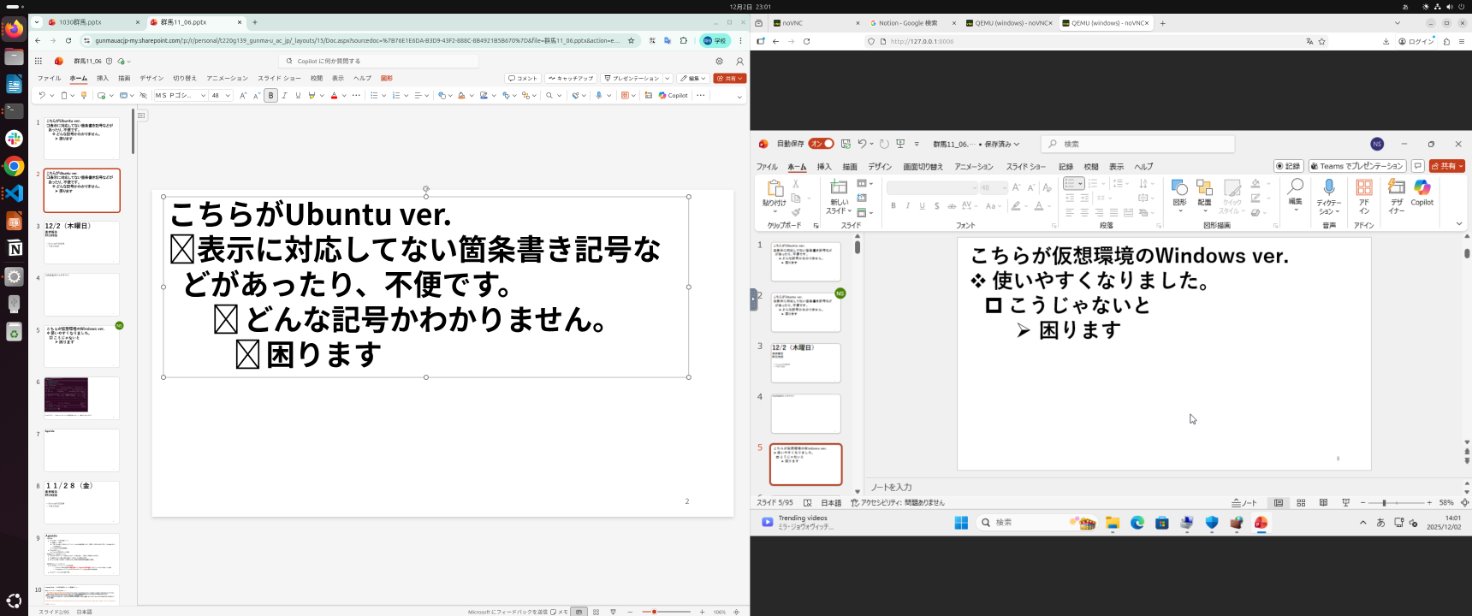
Task: Toggle the 自動保存 AutoSave switch
Action: [x=821, y=144]
